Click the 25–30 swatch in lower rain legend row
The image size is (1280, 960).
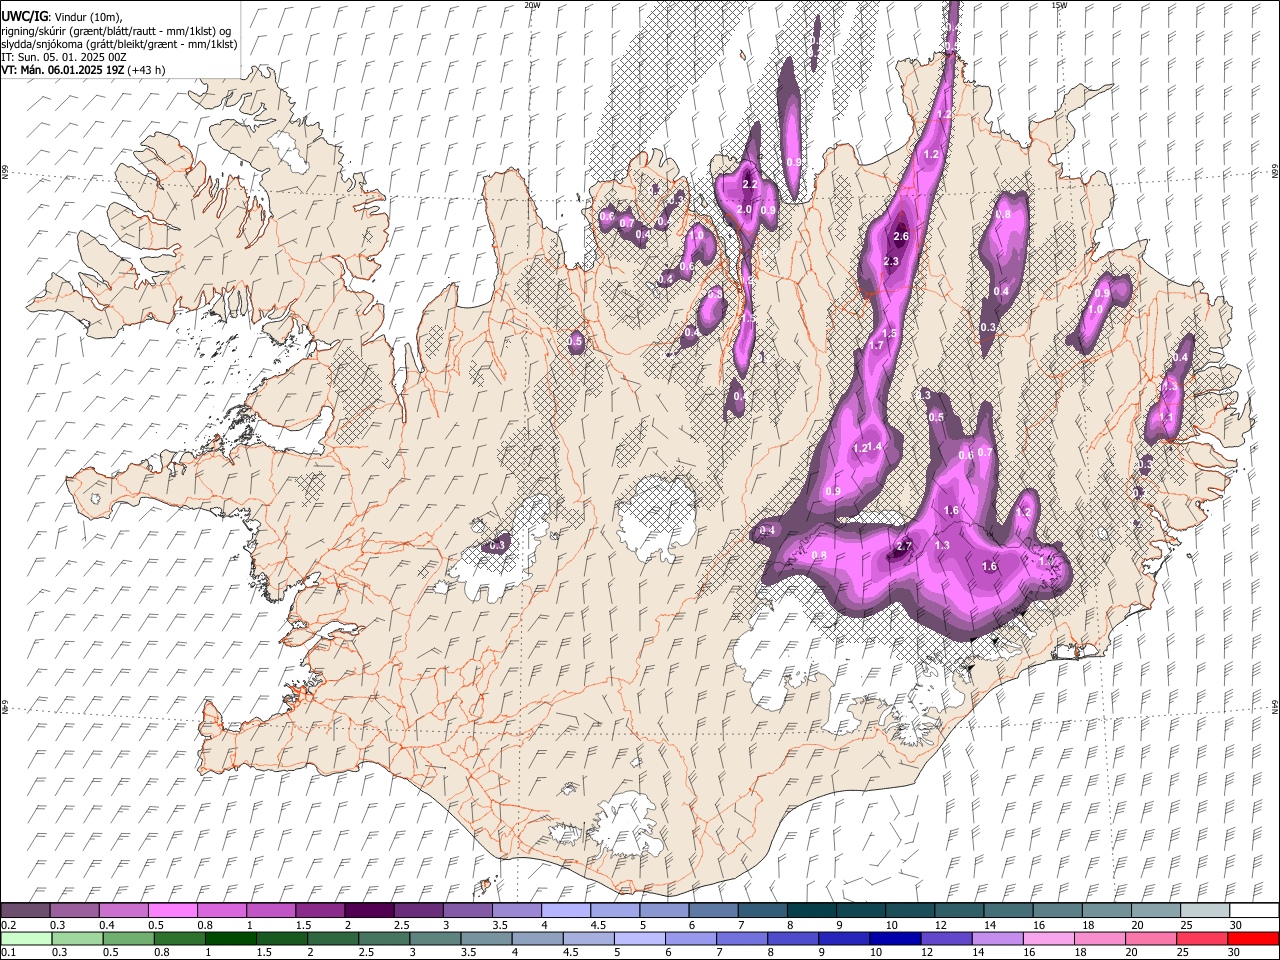[x=1200, y=939]
